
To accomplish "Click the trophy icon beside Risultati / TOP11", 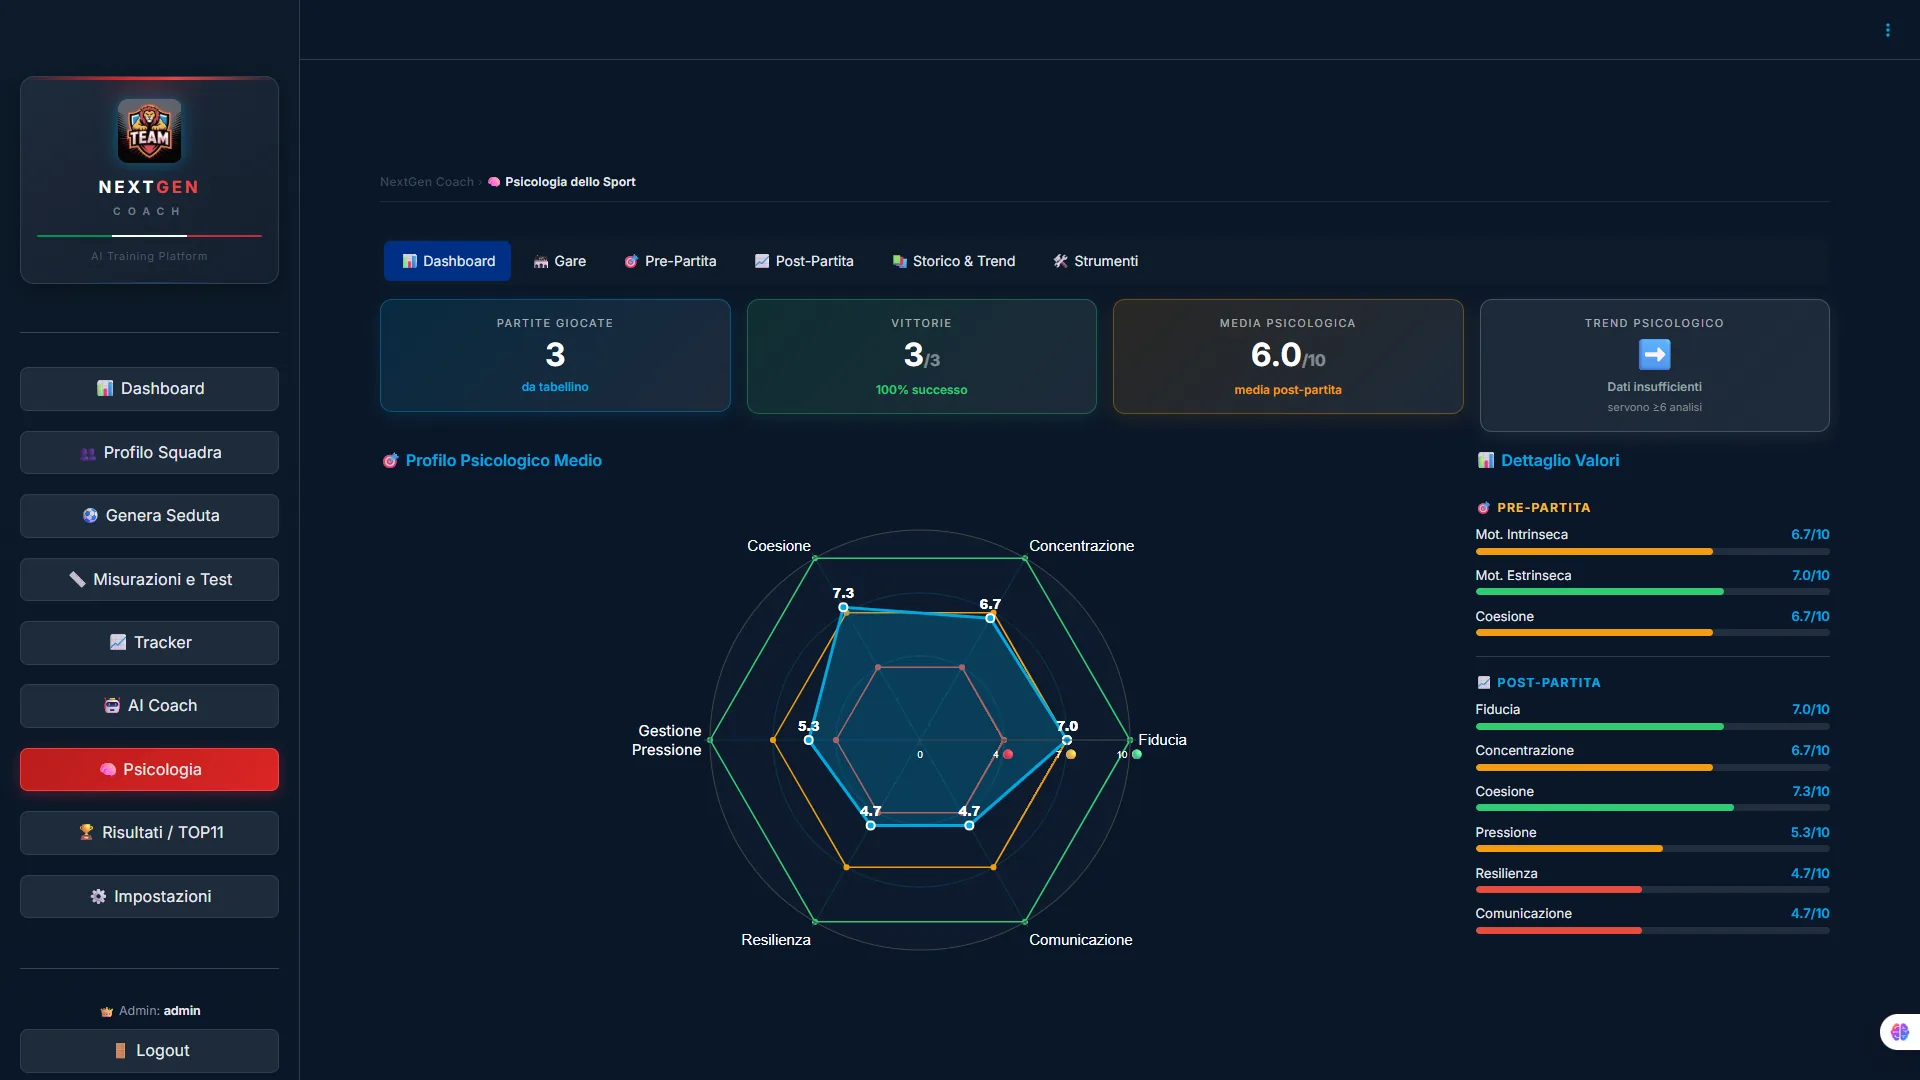I will [x=86, y=833].
